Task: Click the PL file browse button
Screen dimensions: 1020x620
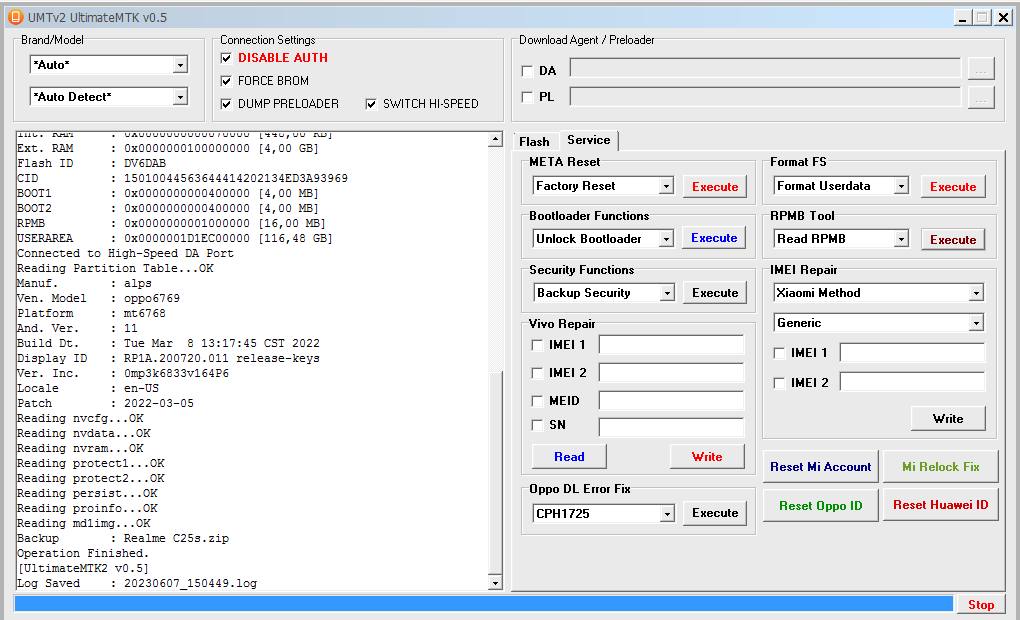Action: tap(981, 98)
